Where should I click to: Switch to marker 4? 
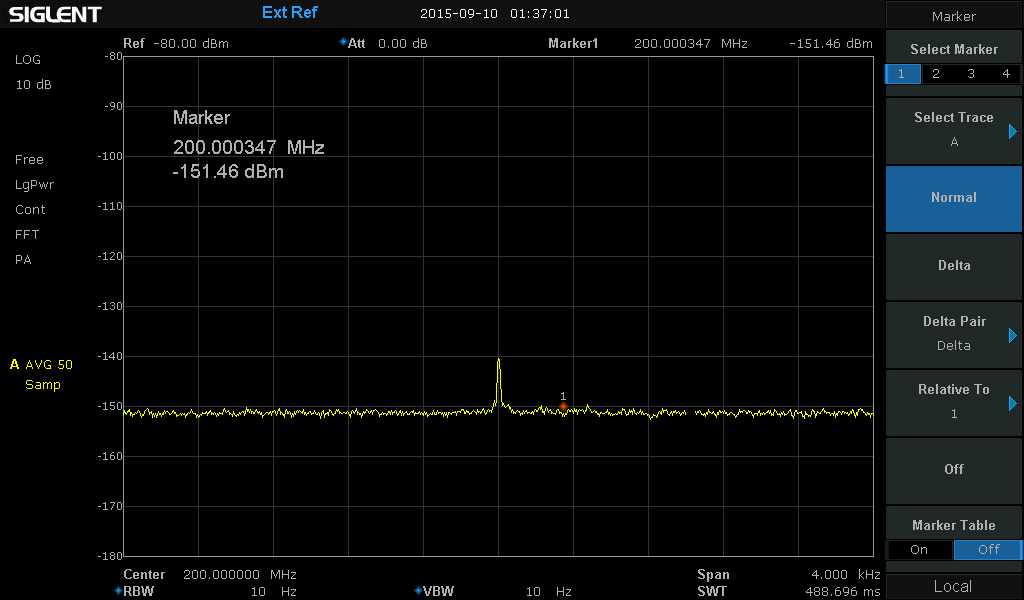click(1005, 74)
